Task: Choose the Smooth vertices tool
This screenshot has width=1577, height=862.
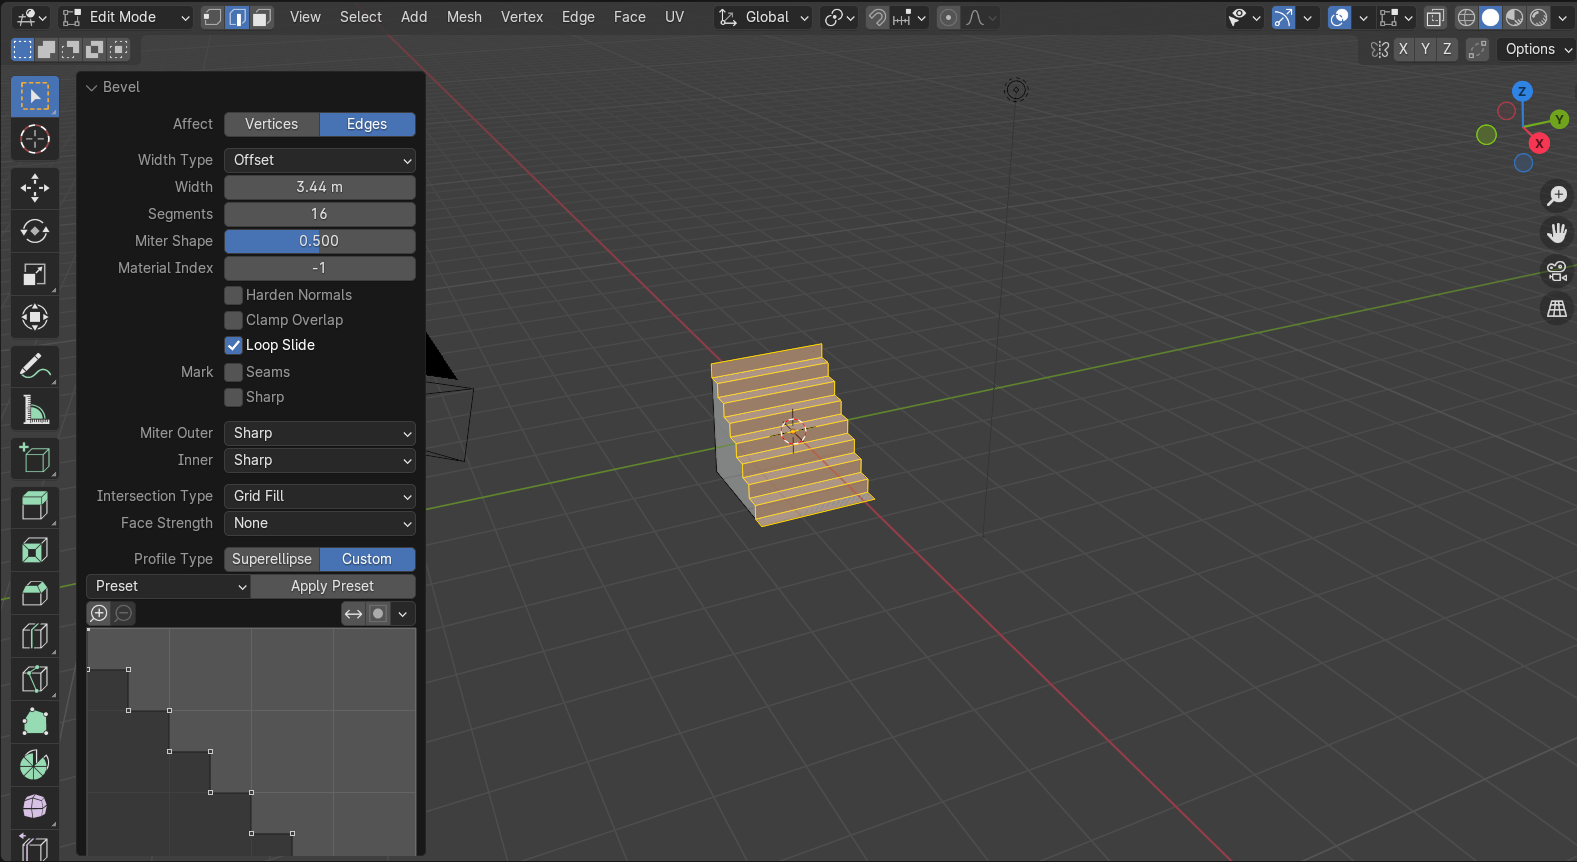Action: pyautogui.click(x=35, y=807)
